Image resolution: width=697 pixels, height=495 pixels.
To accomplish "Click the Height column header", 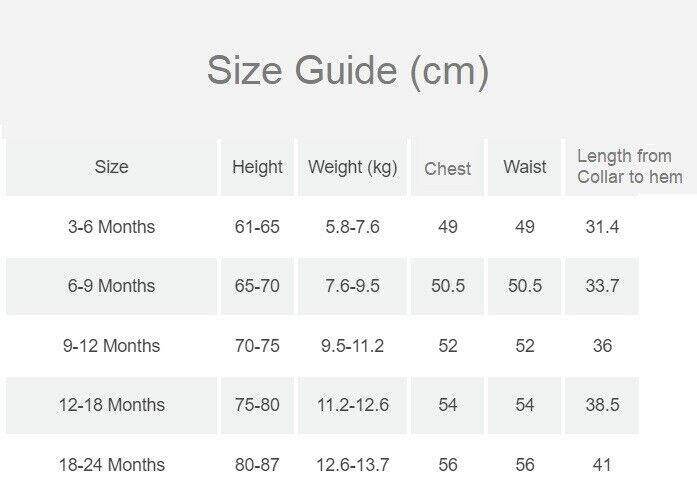I will coord(257,167).
